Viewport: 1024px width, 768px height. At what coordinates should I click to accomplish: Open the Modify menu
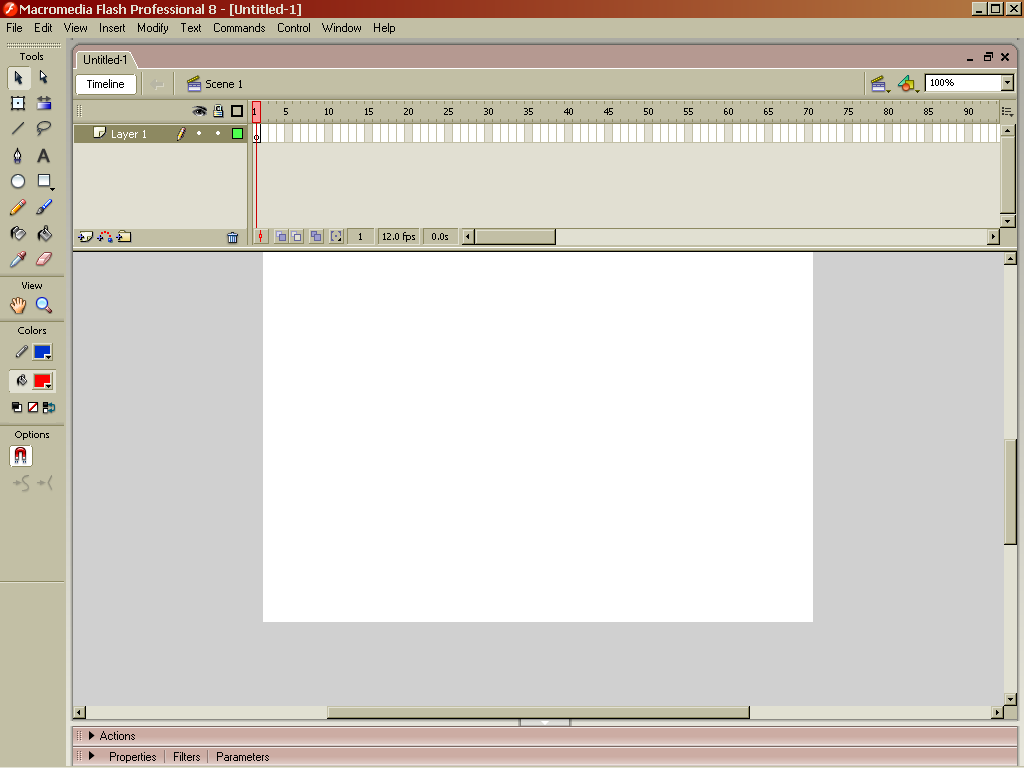[153, 28]
